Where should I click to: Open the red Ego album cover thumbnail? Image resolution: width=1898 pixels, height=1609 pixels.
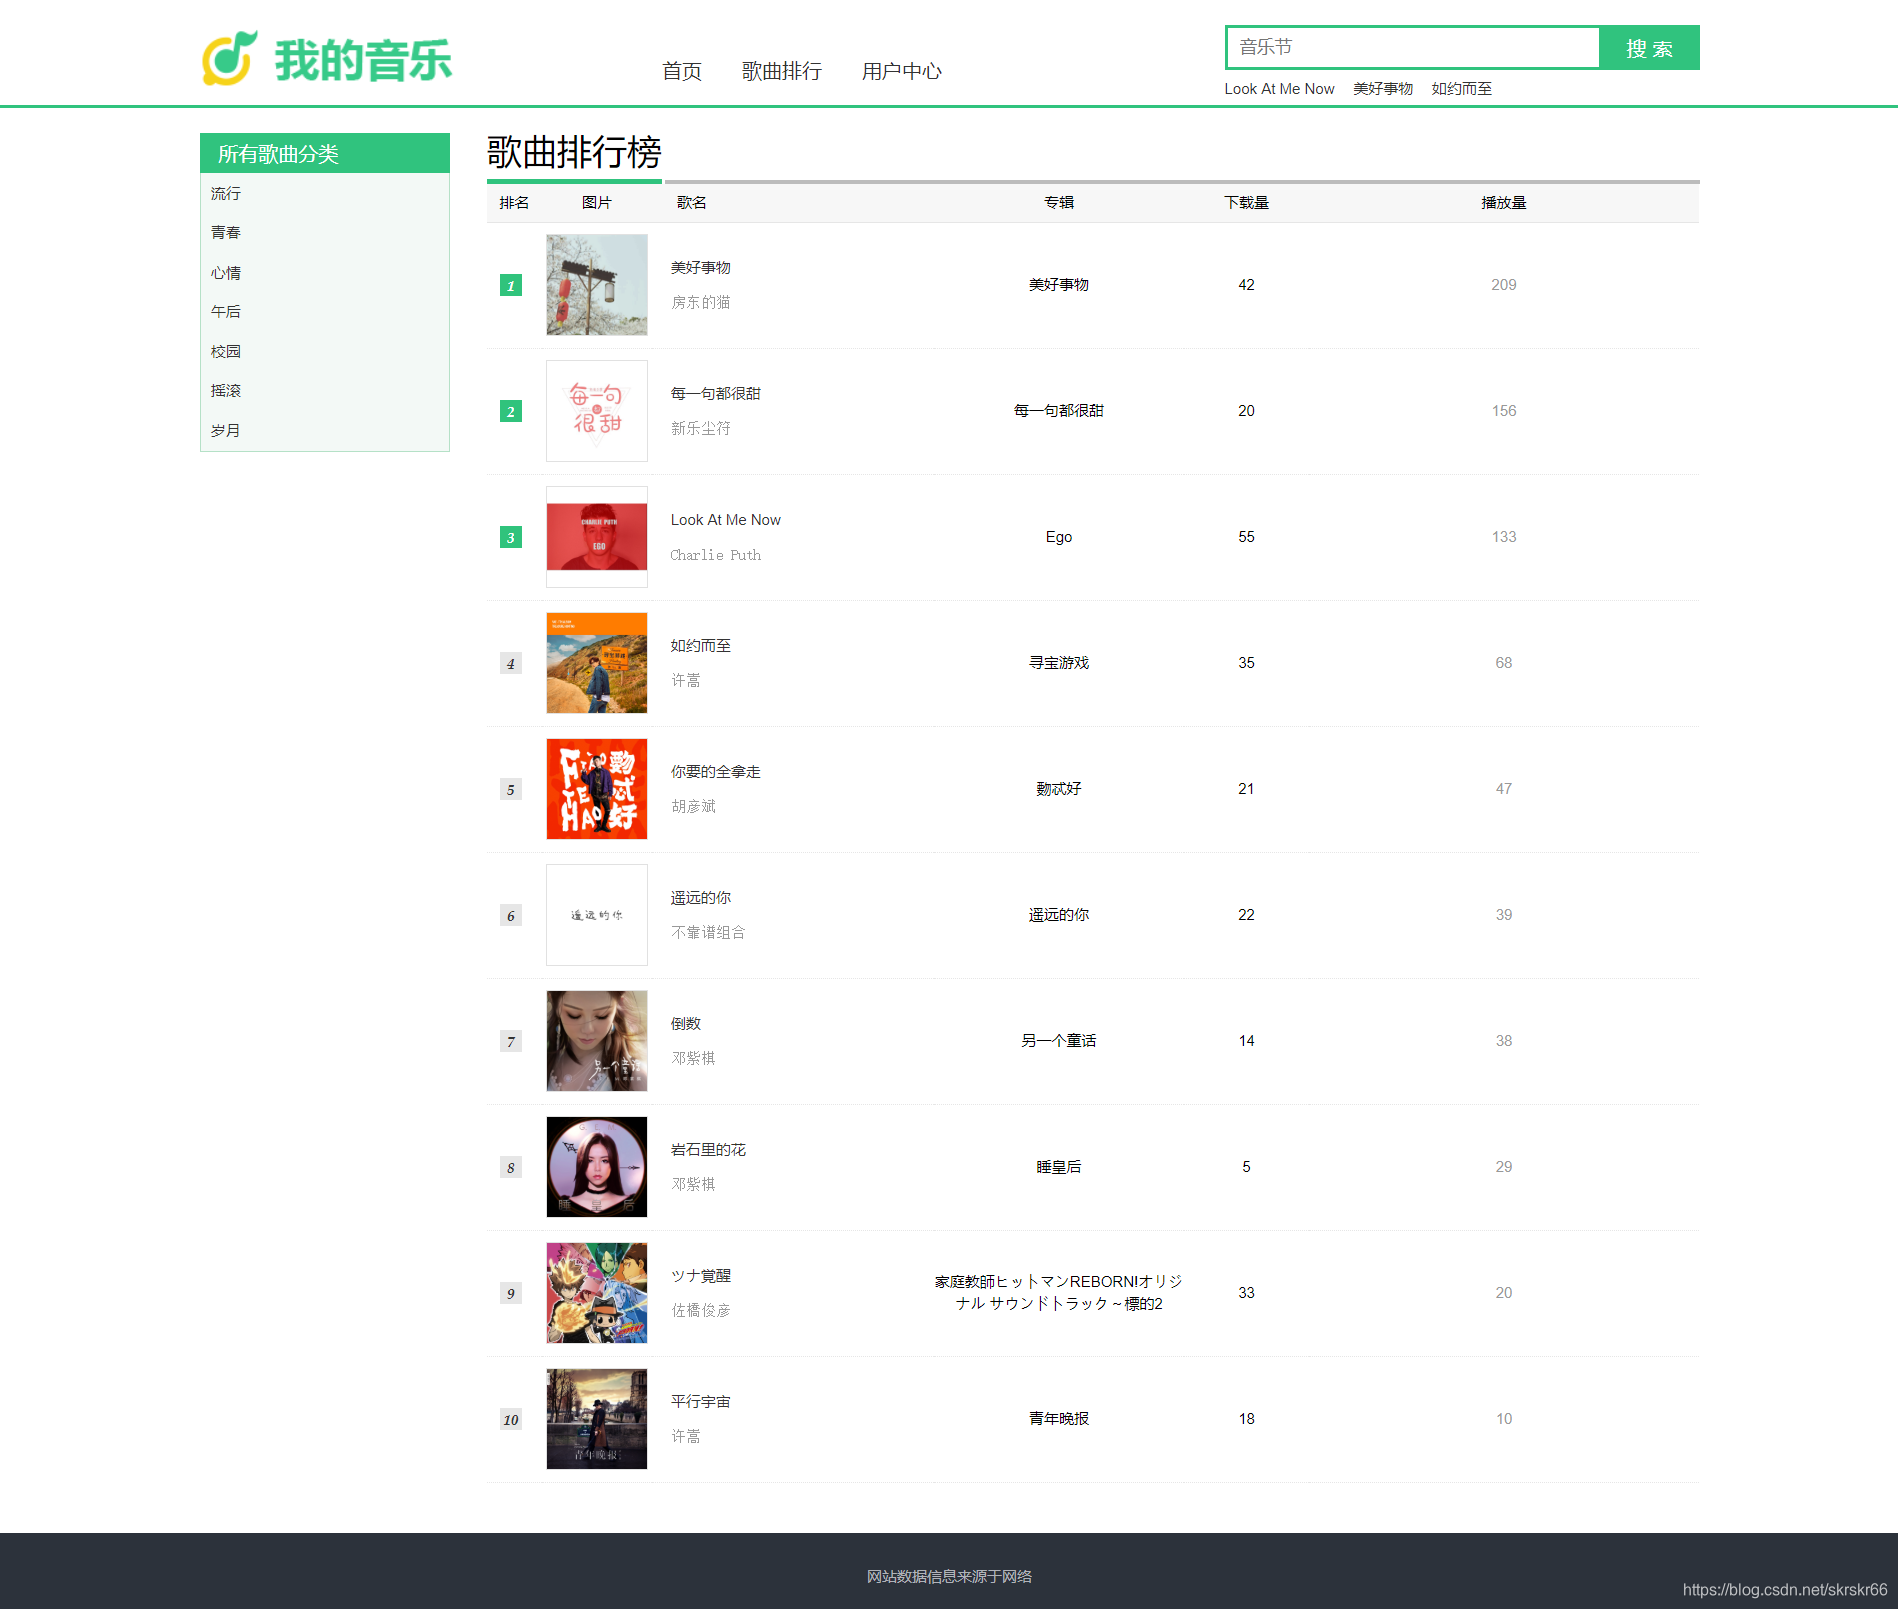tap(597, 537)
